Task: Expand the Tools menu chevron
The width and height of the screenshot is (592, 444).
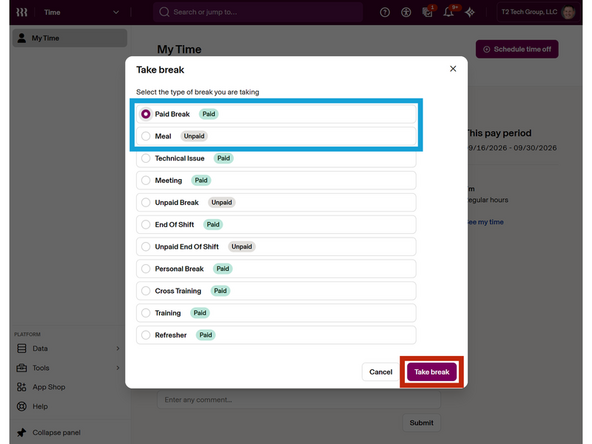Action: point(118,368)
